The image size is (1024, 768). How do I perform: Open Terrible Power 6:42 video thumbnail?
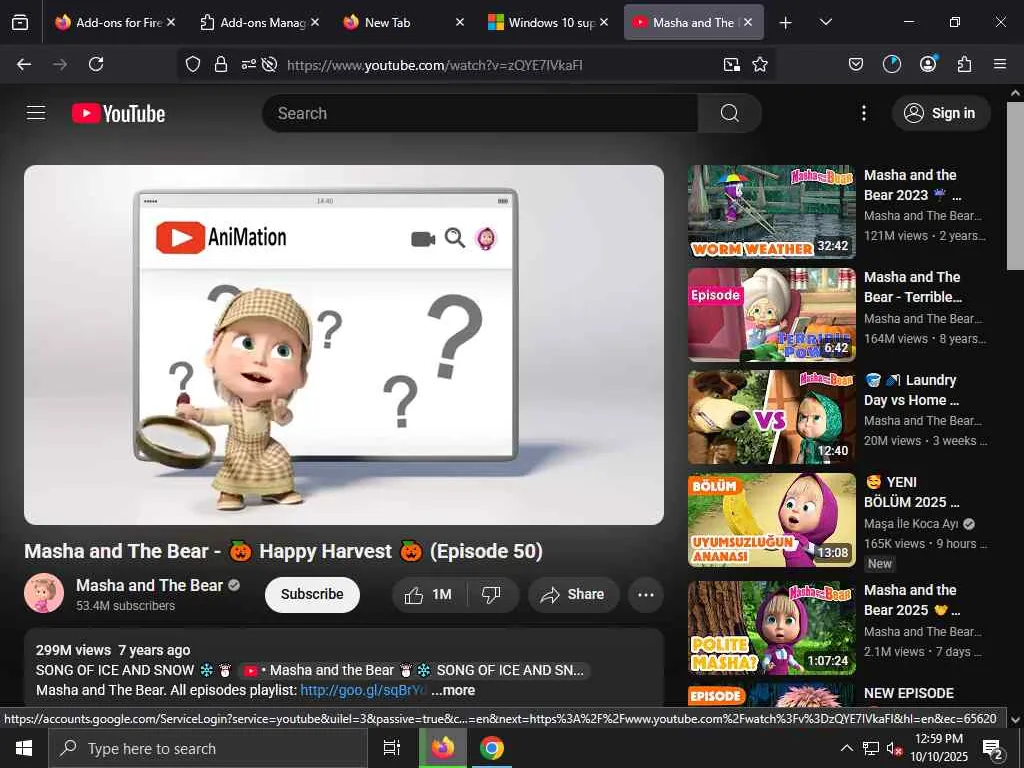(x=771, y=314)
